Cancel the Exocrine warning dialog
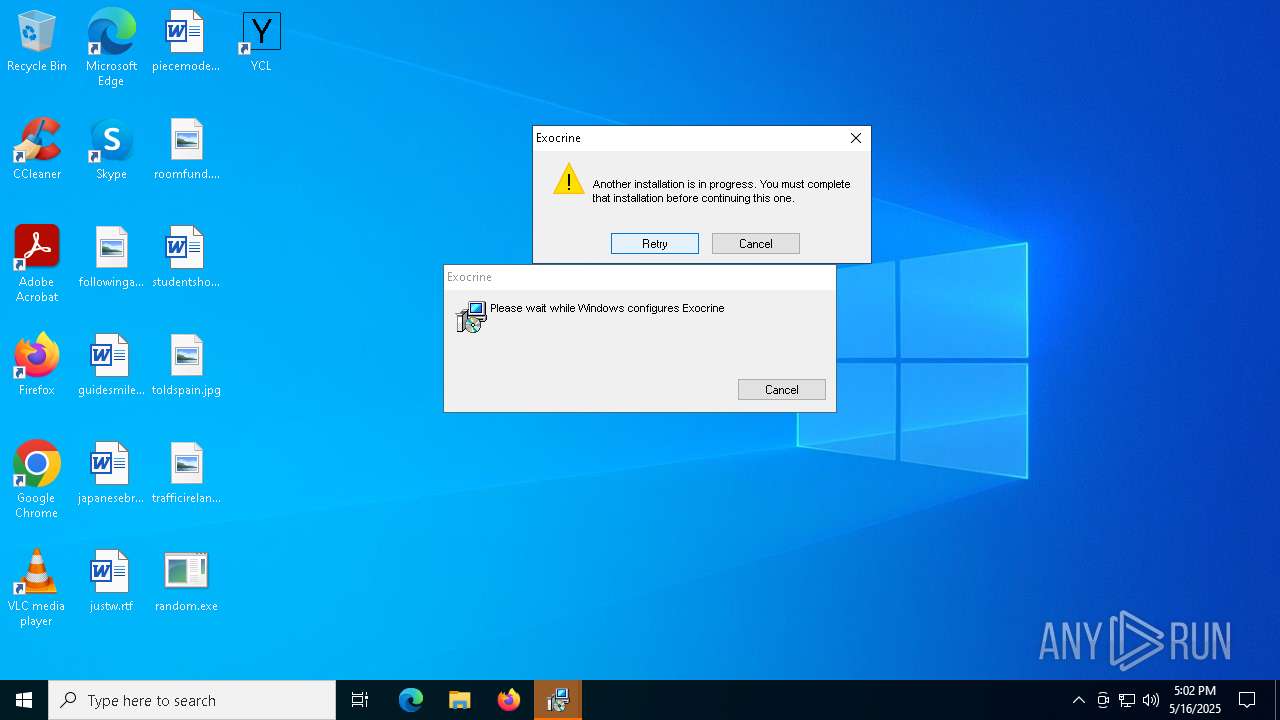 tap(756, 243)
